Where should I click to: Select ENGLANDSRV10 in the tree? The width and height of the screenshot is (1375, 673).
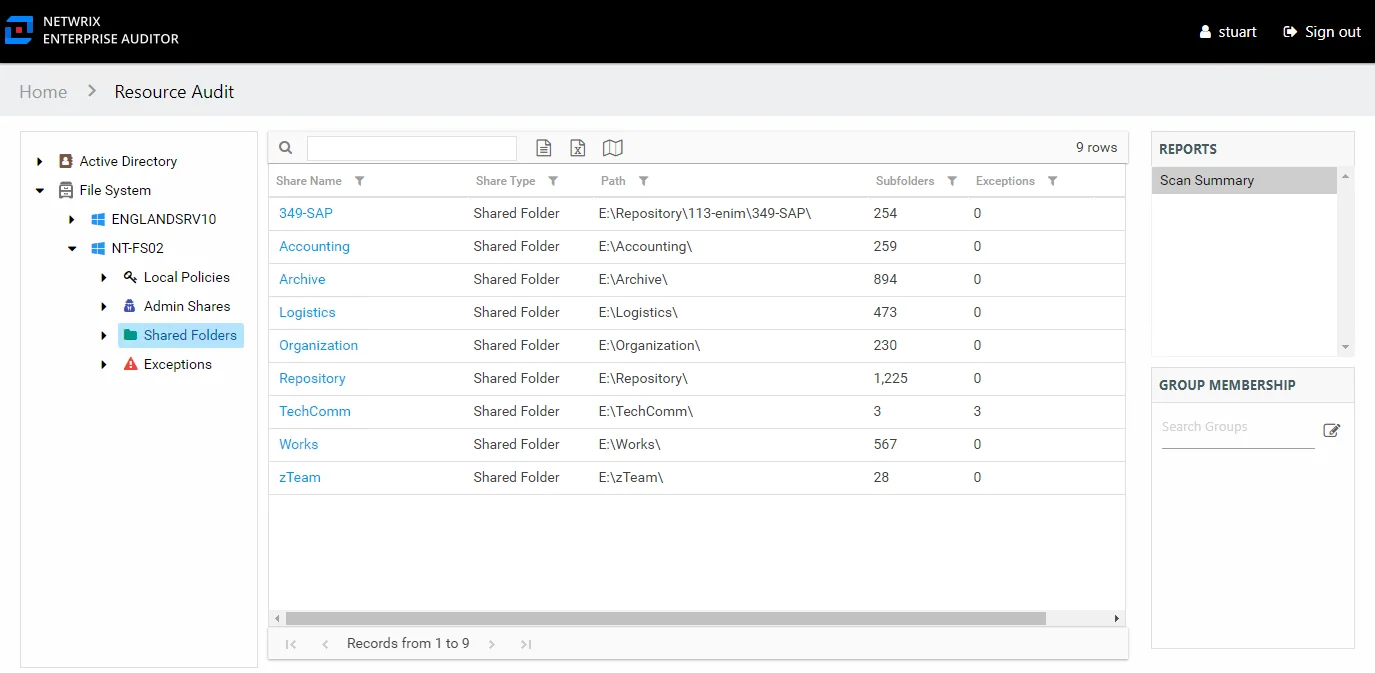coord(164,219)
